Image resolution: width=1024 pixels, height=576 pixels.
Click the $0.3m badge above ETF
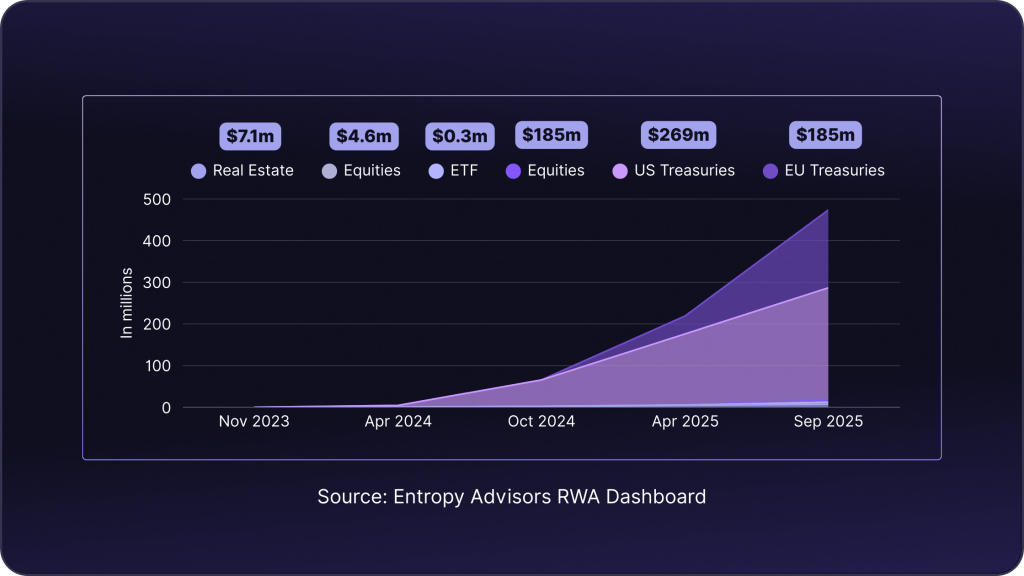pos(459,135)
